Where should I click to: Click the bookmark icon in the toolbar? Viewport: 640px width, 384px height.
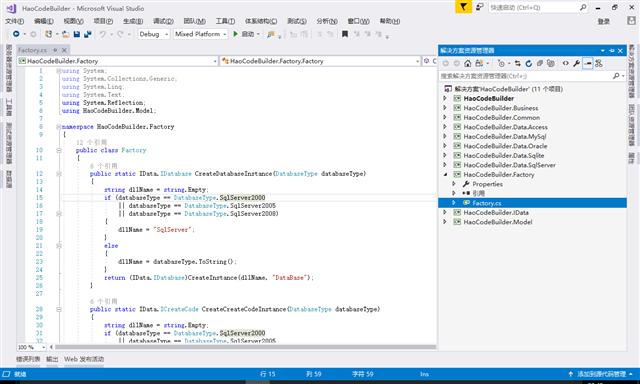[x=345, y=34]
